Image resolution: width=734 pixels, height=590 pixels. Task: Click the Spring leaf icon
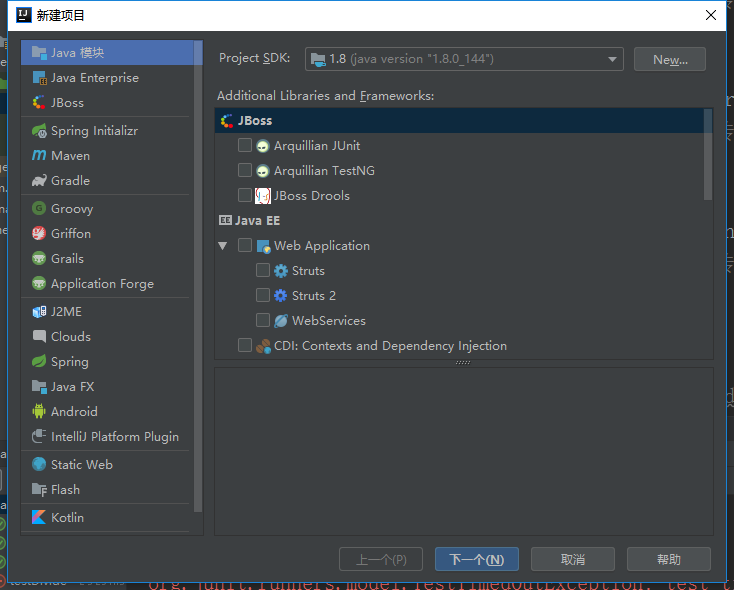[x=39, y=361]
